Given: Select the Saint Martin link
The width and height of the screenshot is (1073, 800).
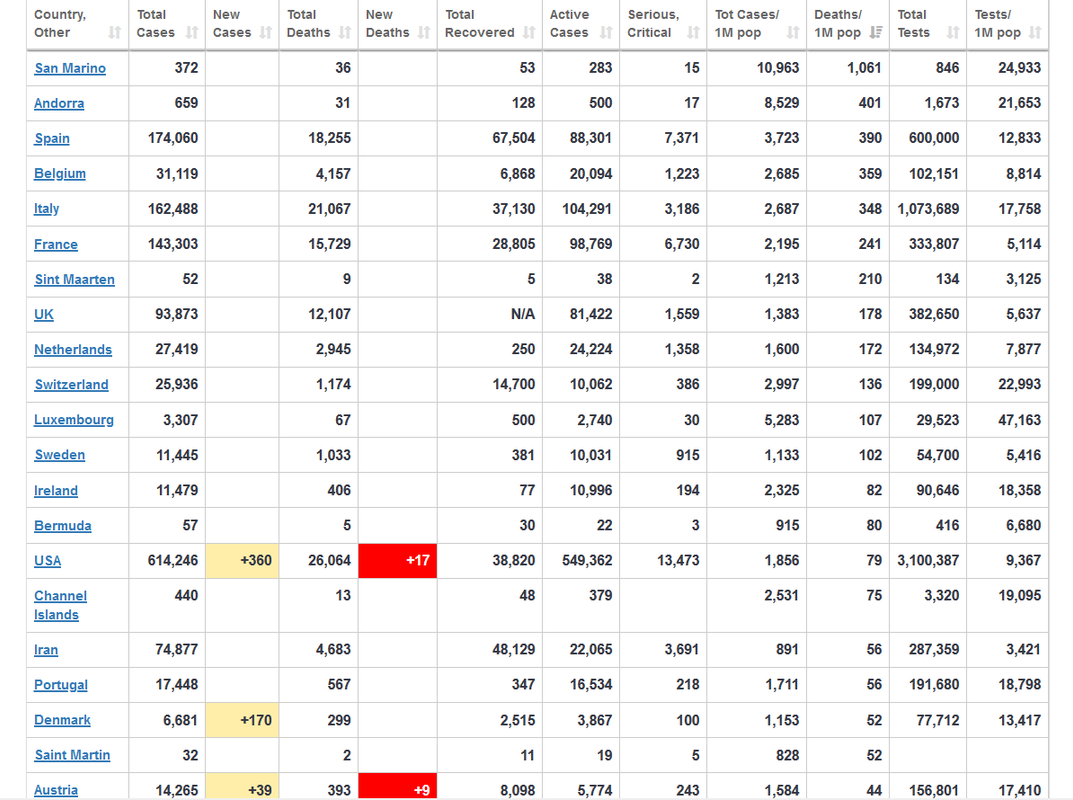Looking at the screenshot, I should point(73,755).
